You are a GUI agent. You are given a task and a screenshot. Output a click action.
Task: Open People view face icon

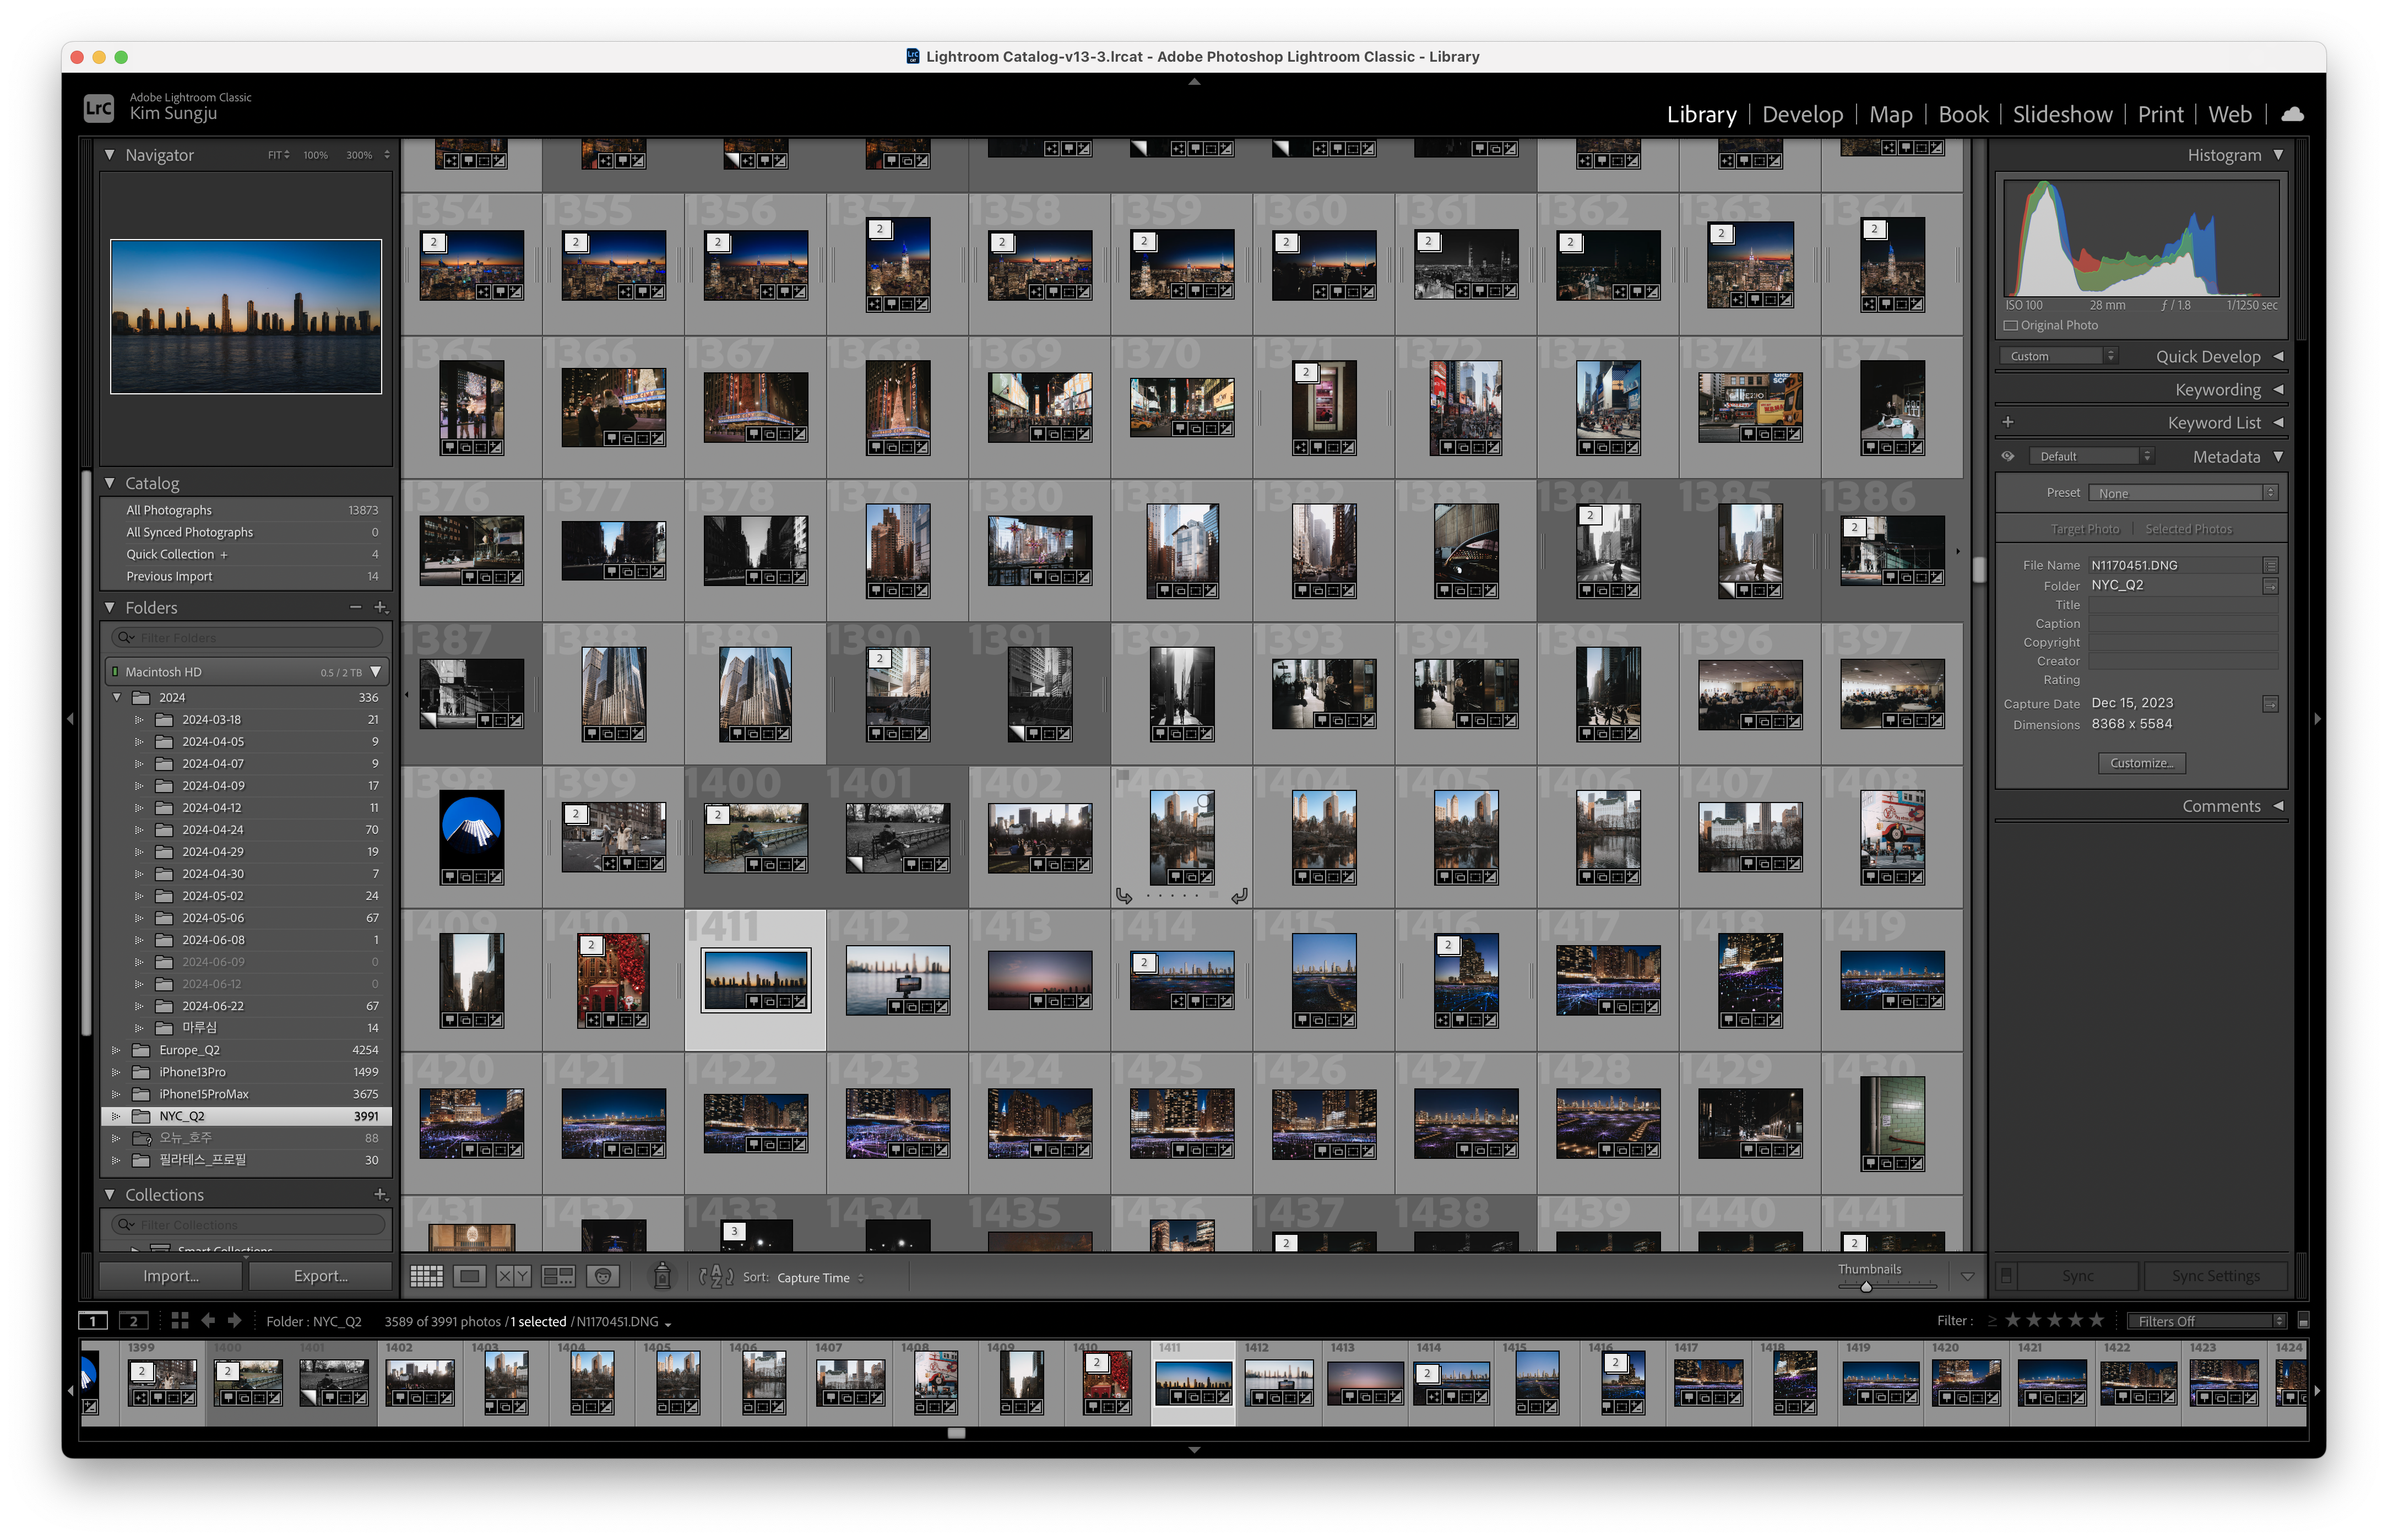tap(602, 1276)
